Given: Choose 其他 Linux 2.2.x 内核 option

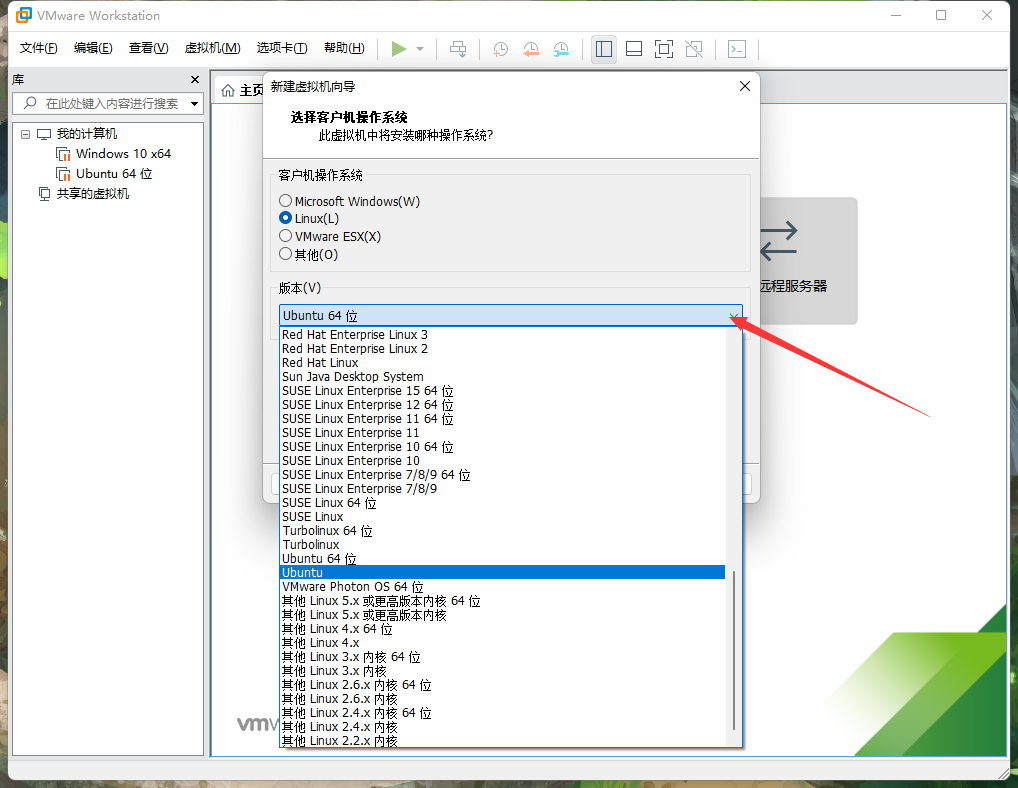Looking at the screenshot, I should click(x=503, y=741).
